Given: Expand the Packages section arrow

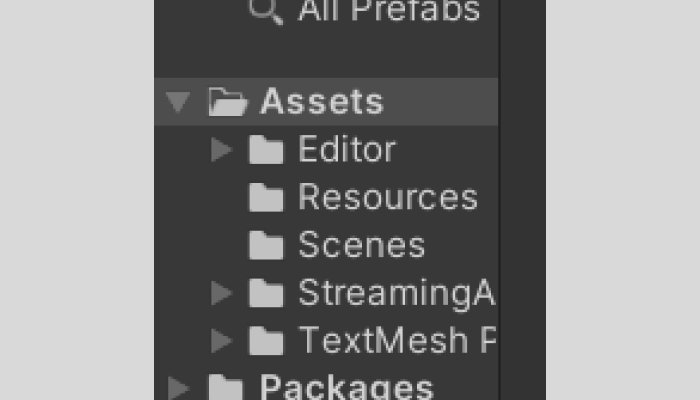Looking at the screenshot, I should point(179,388).
